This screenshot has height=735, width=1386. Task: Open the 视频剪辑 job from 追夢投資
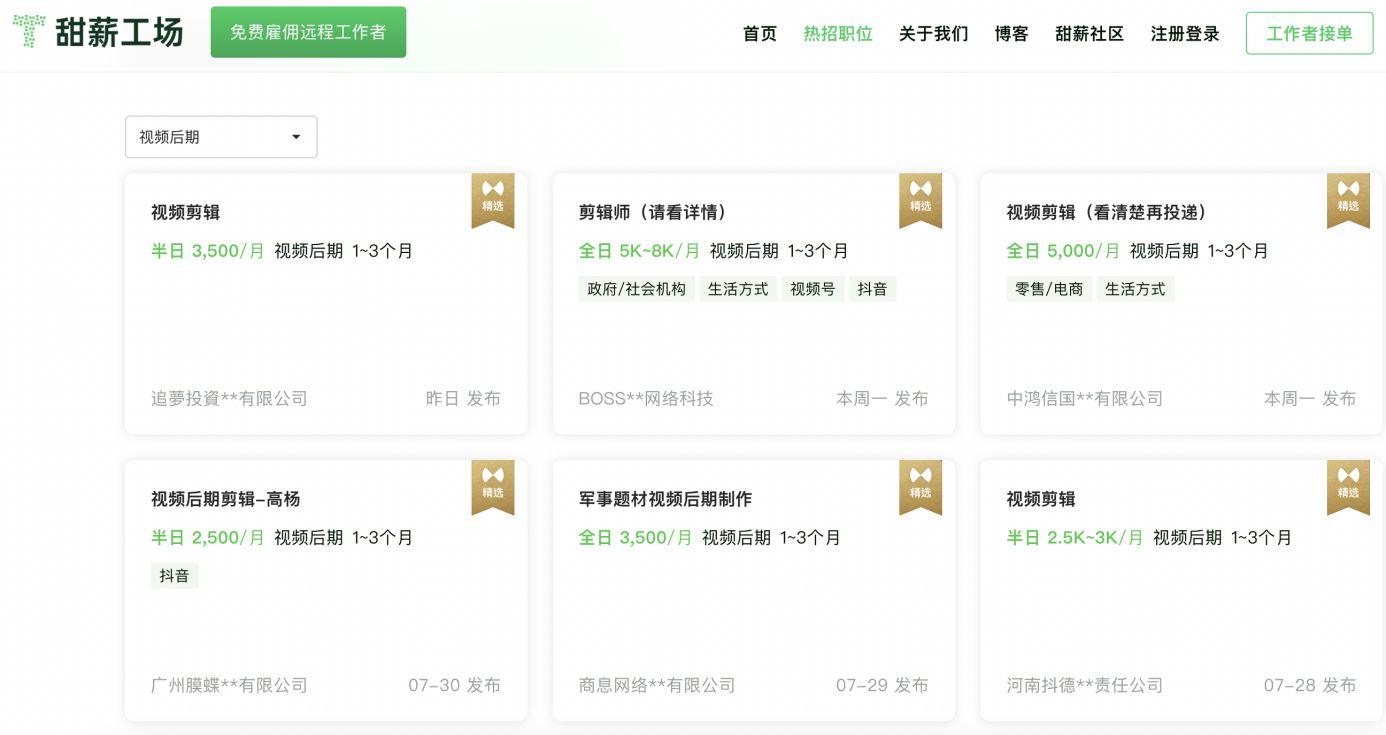click(x=186, y=212)
